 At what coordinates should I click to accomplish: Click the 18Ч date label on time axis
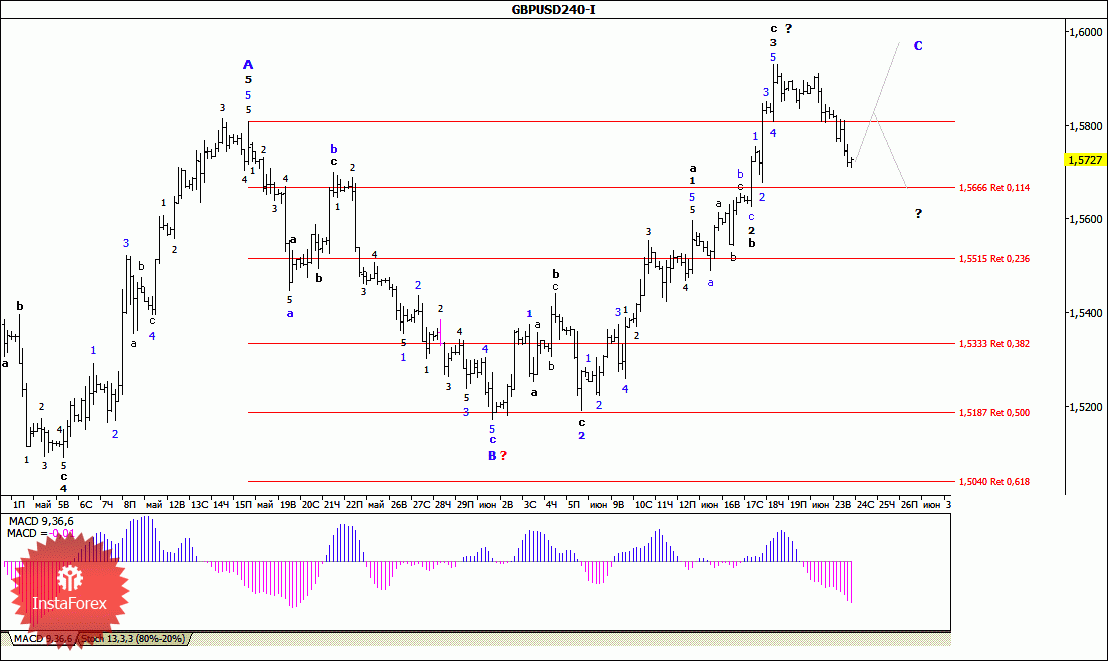pyautogui.click(x=776, y=505)
